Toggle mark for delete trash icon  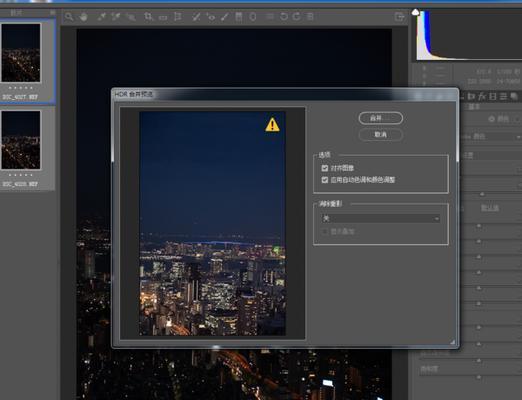(x=310, y=17)
